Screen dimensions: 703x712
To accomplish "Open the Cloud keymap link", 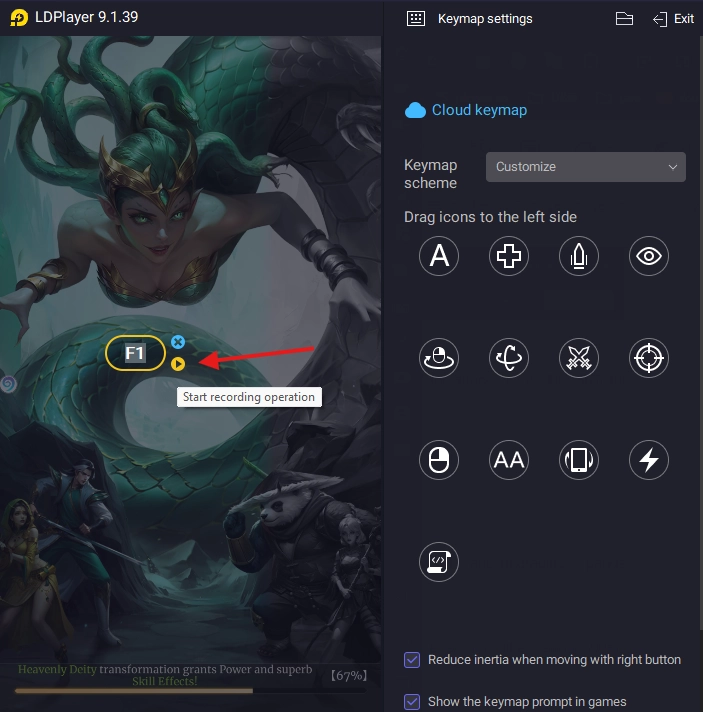I will [x=479, y=110].
